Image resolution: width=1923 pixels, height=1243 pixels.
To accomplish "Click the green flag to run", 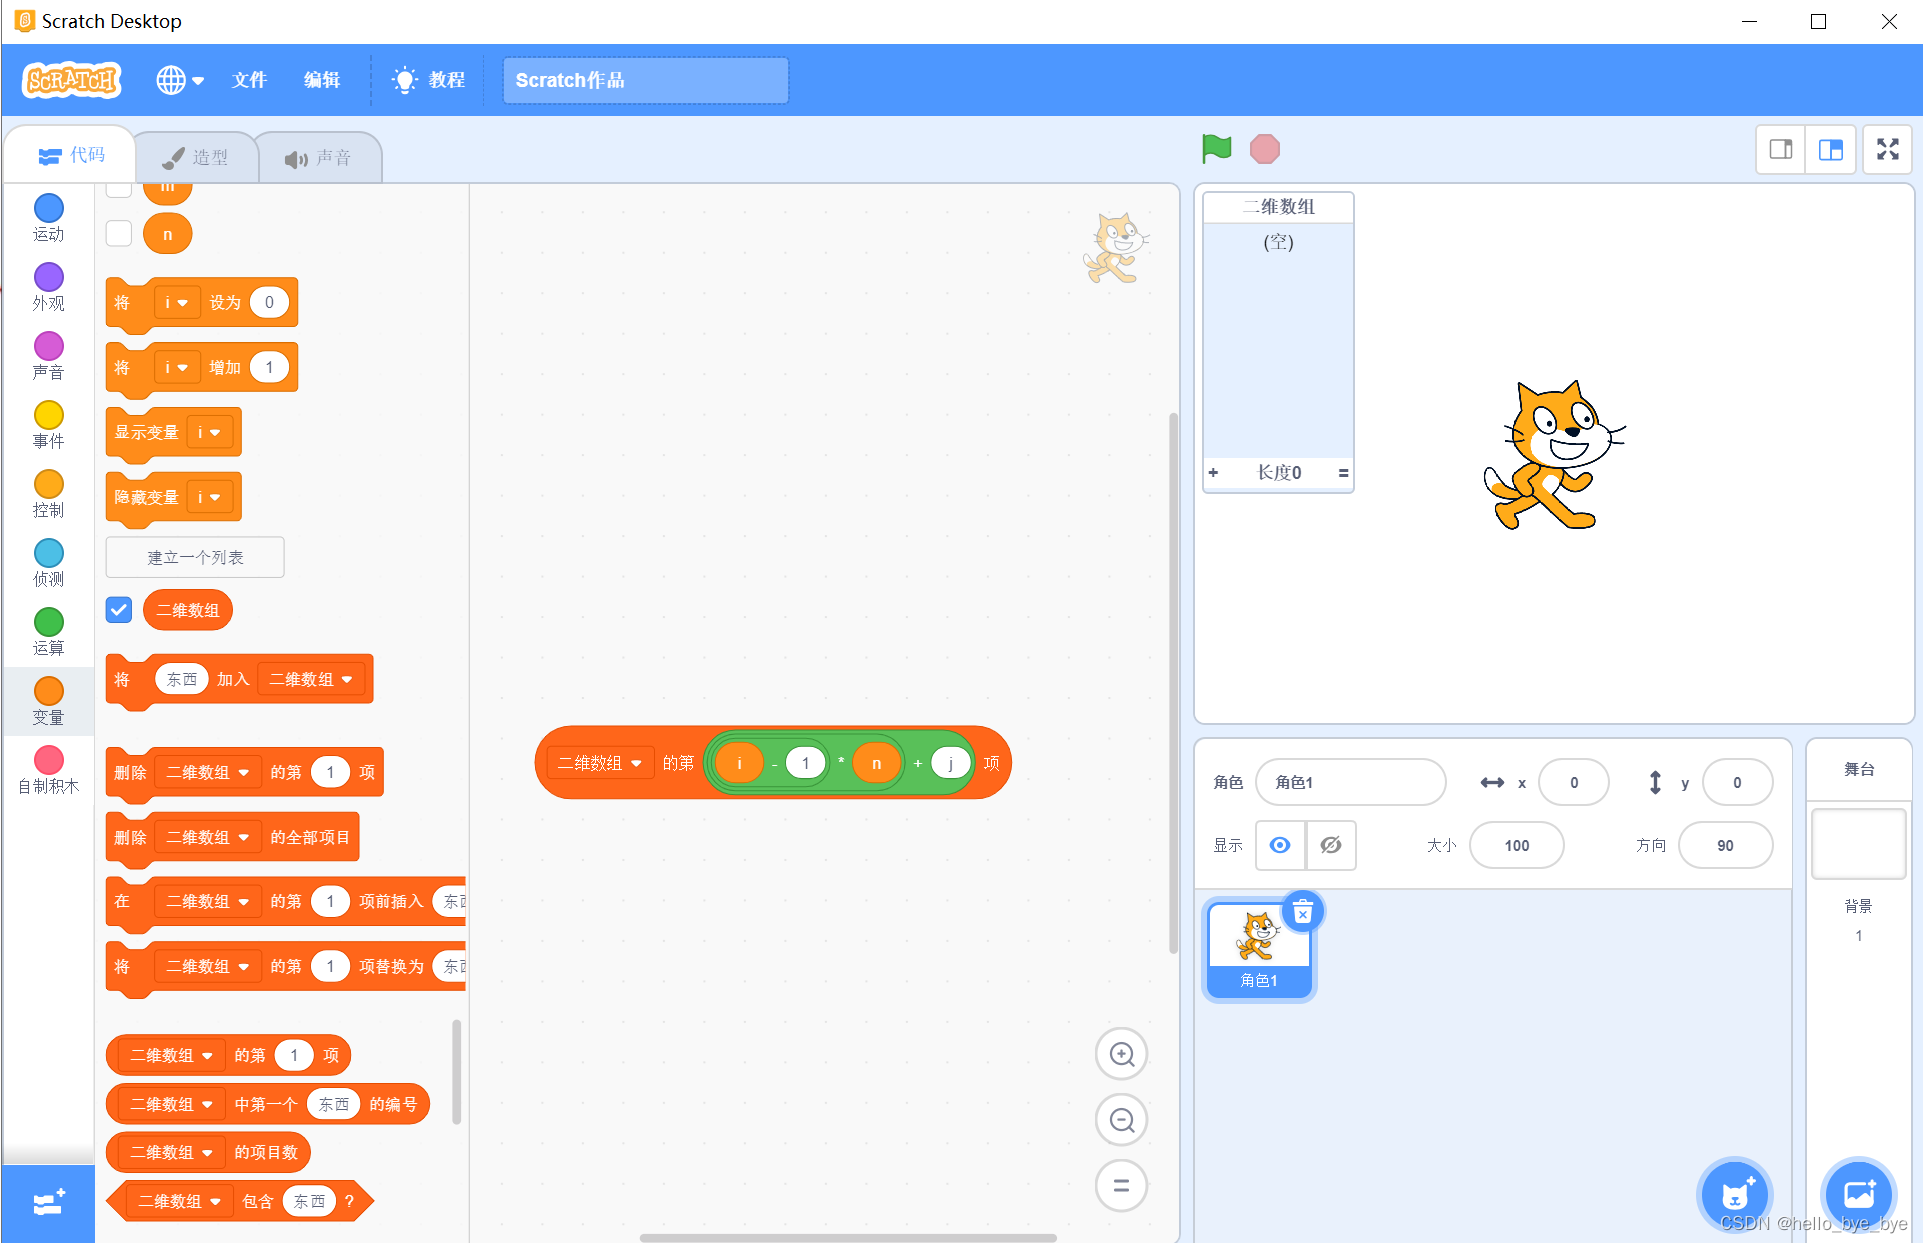I will coord(1216,149).
